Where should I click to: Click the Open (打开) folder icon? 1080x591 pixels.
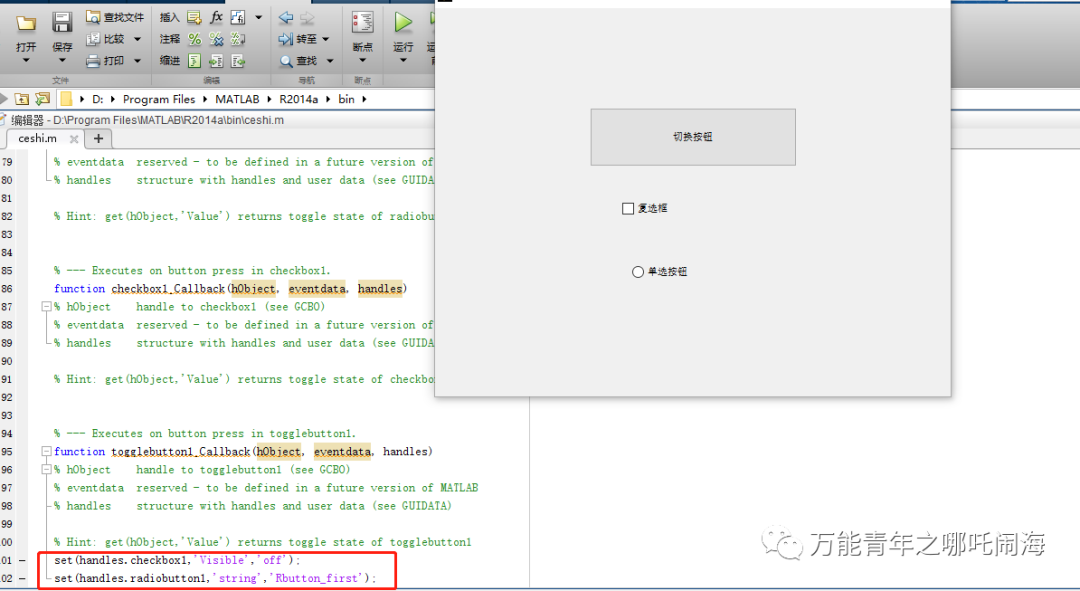[26, 23]
